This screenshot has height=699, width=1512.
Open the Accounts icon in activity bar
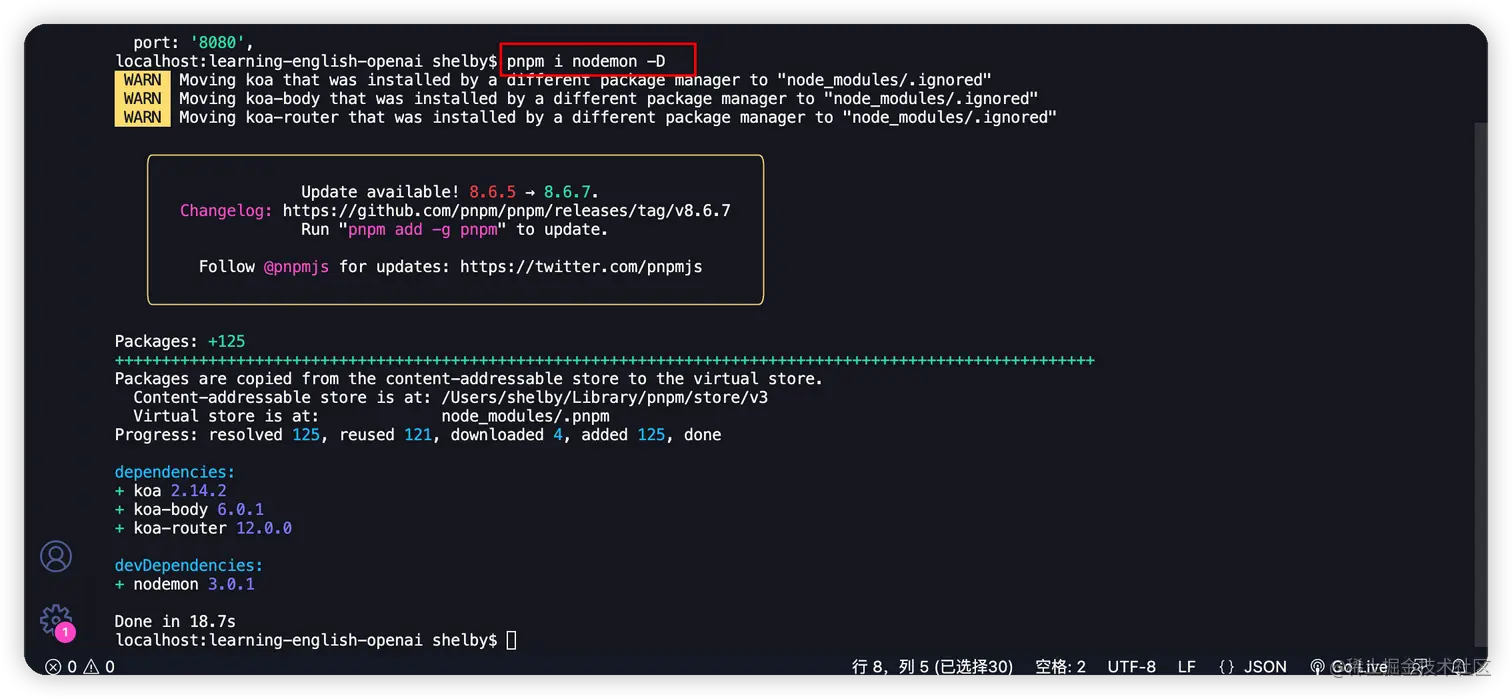pos(56,557)
